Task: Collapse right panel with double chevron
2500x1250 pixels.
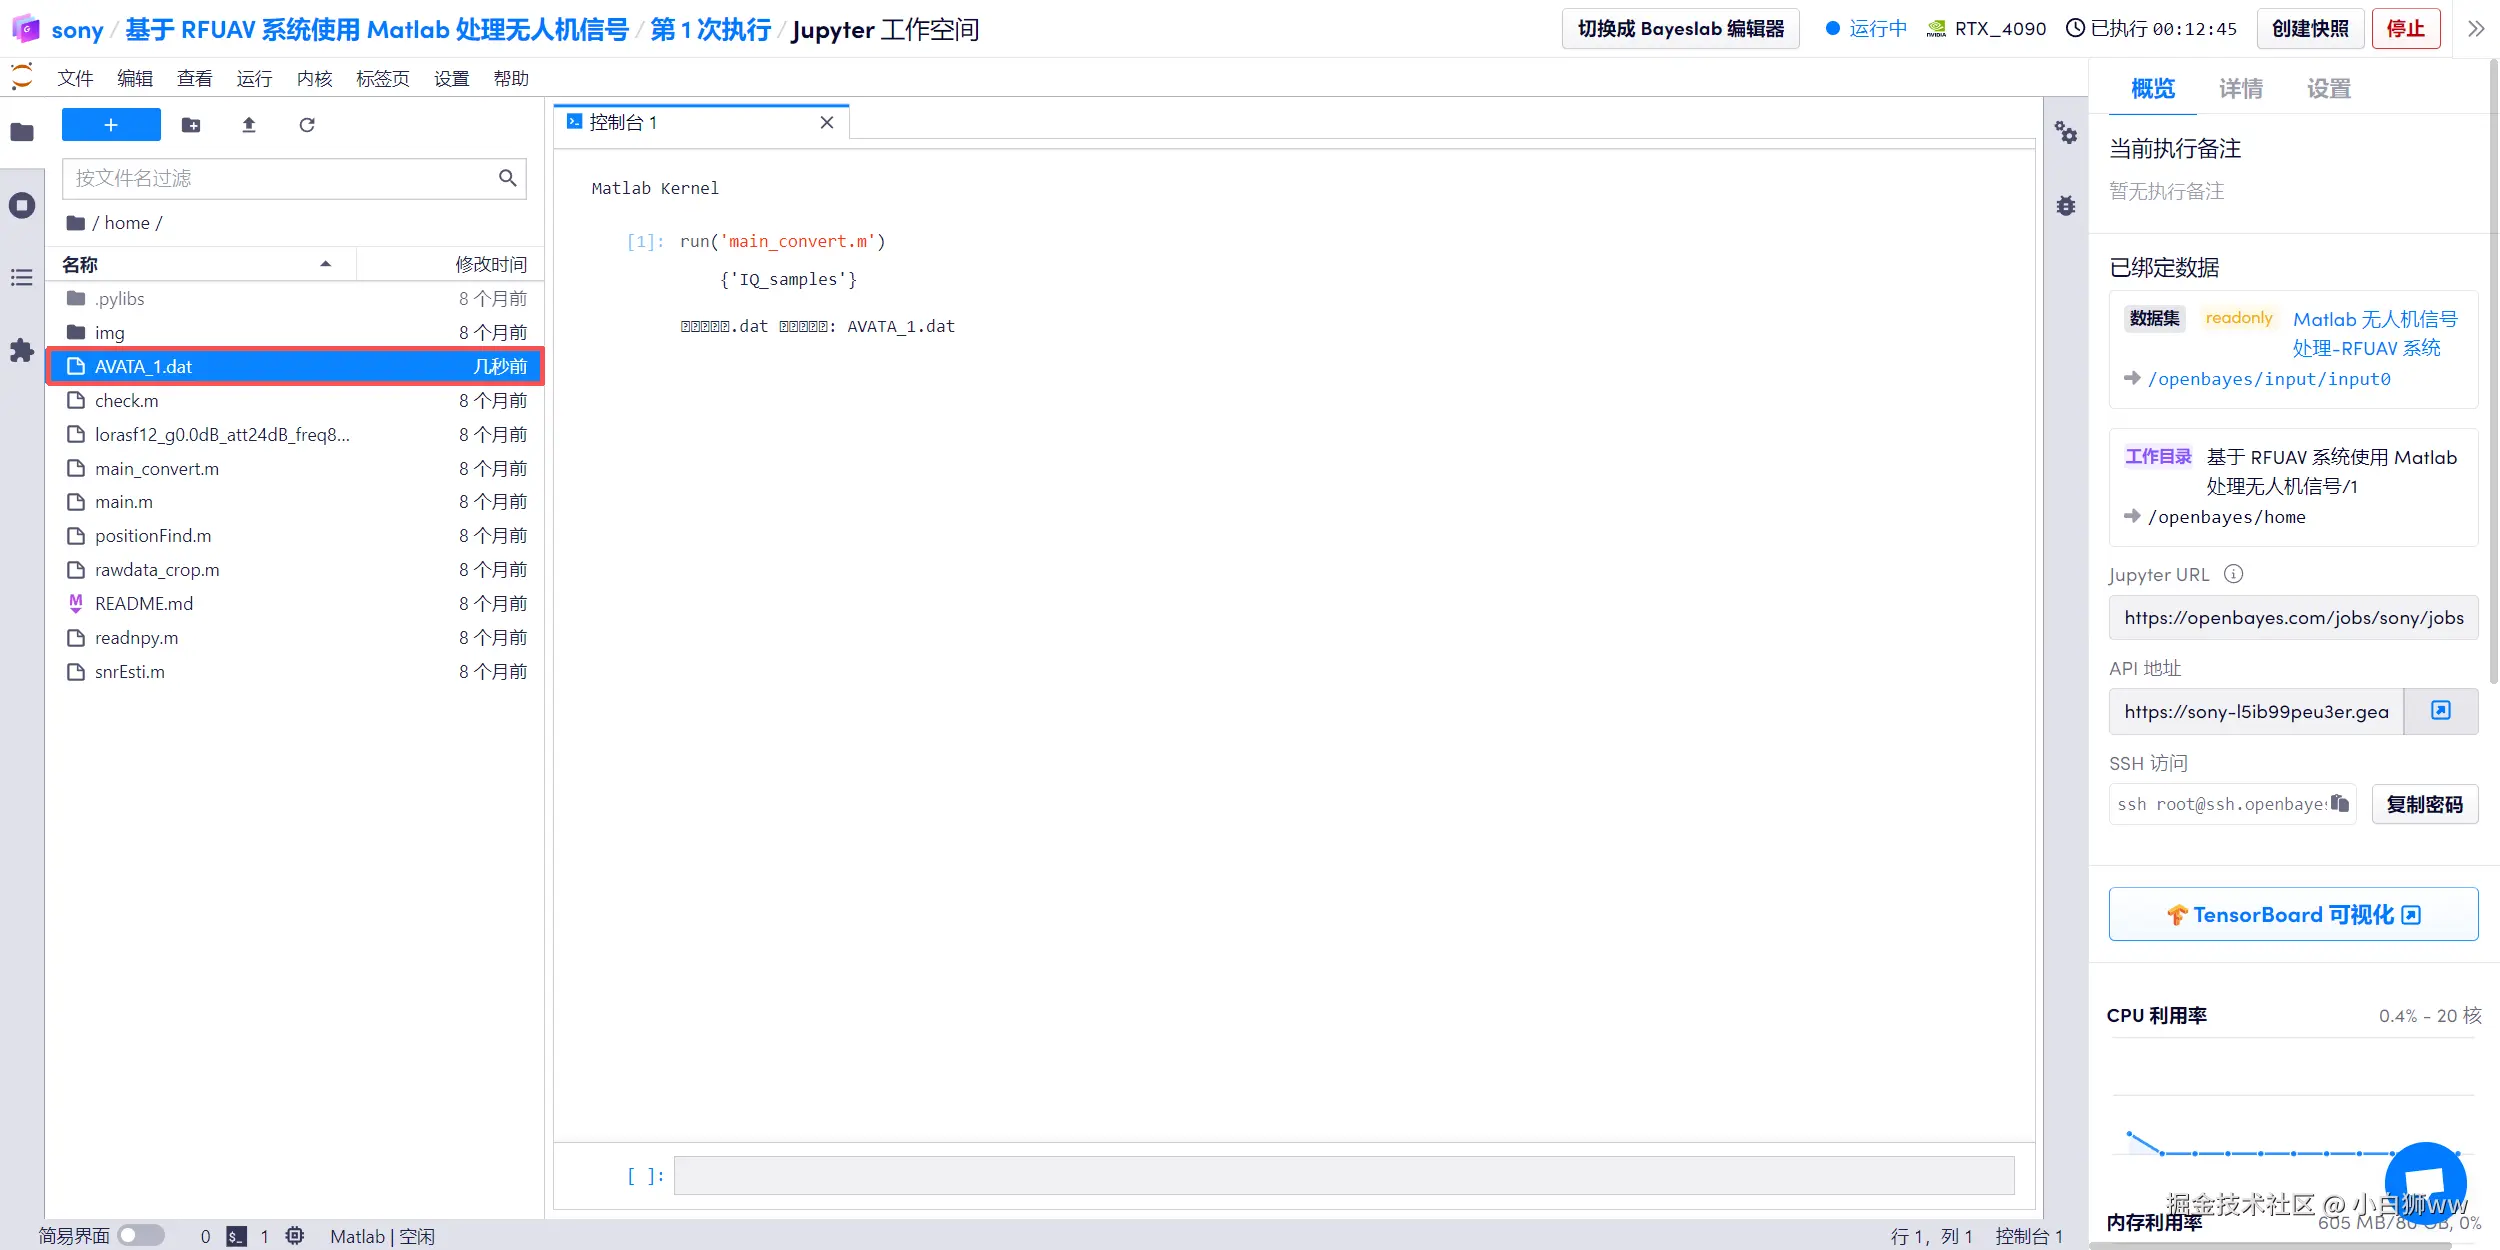Action: click(x=2476, y=29)
